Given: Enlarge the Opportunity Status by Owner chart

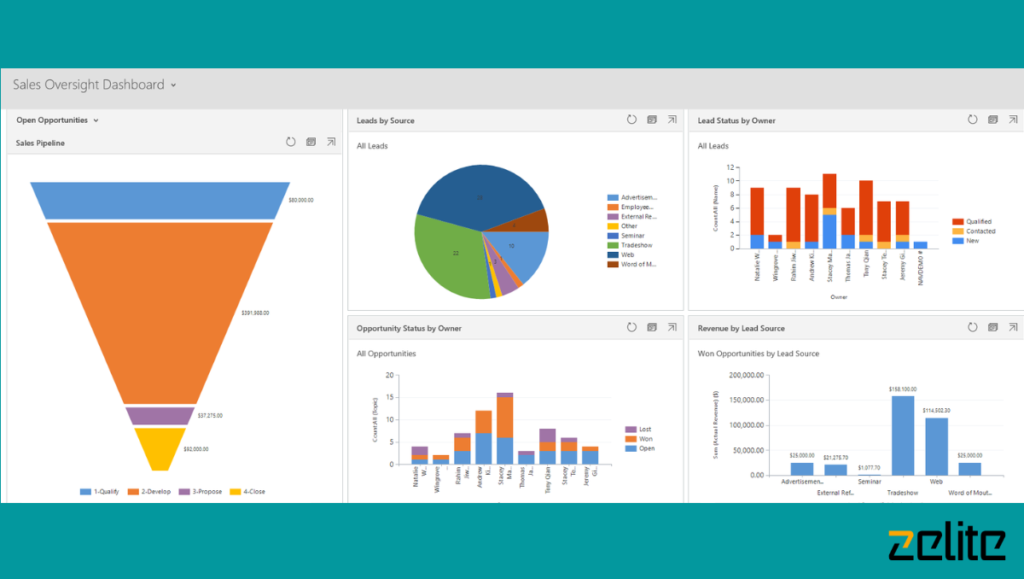Looking at the screenshot, I should tap(671, 326).
